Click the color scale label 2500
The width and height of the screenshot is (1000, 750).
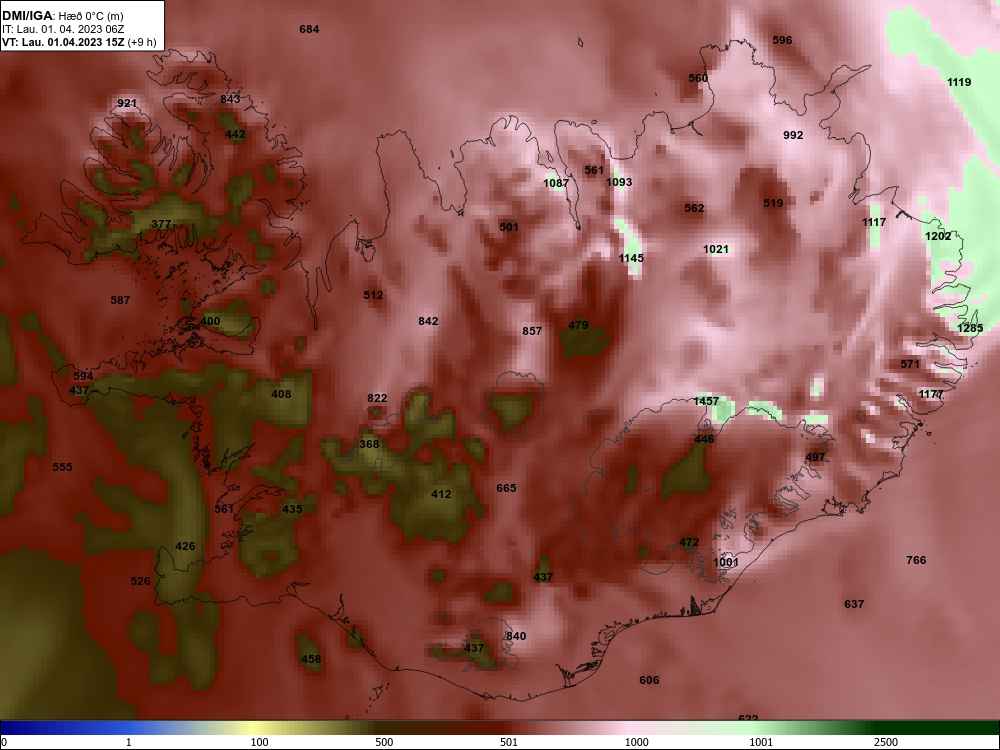[x=886, y=742]
